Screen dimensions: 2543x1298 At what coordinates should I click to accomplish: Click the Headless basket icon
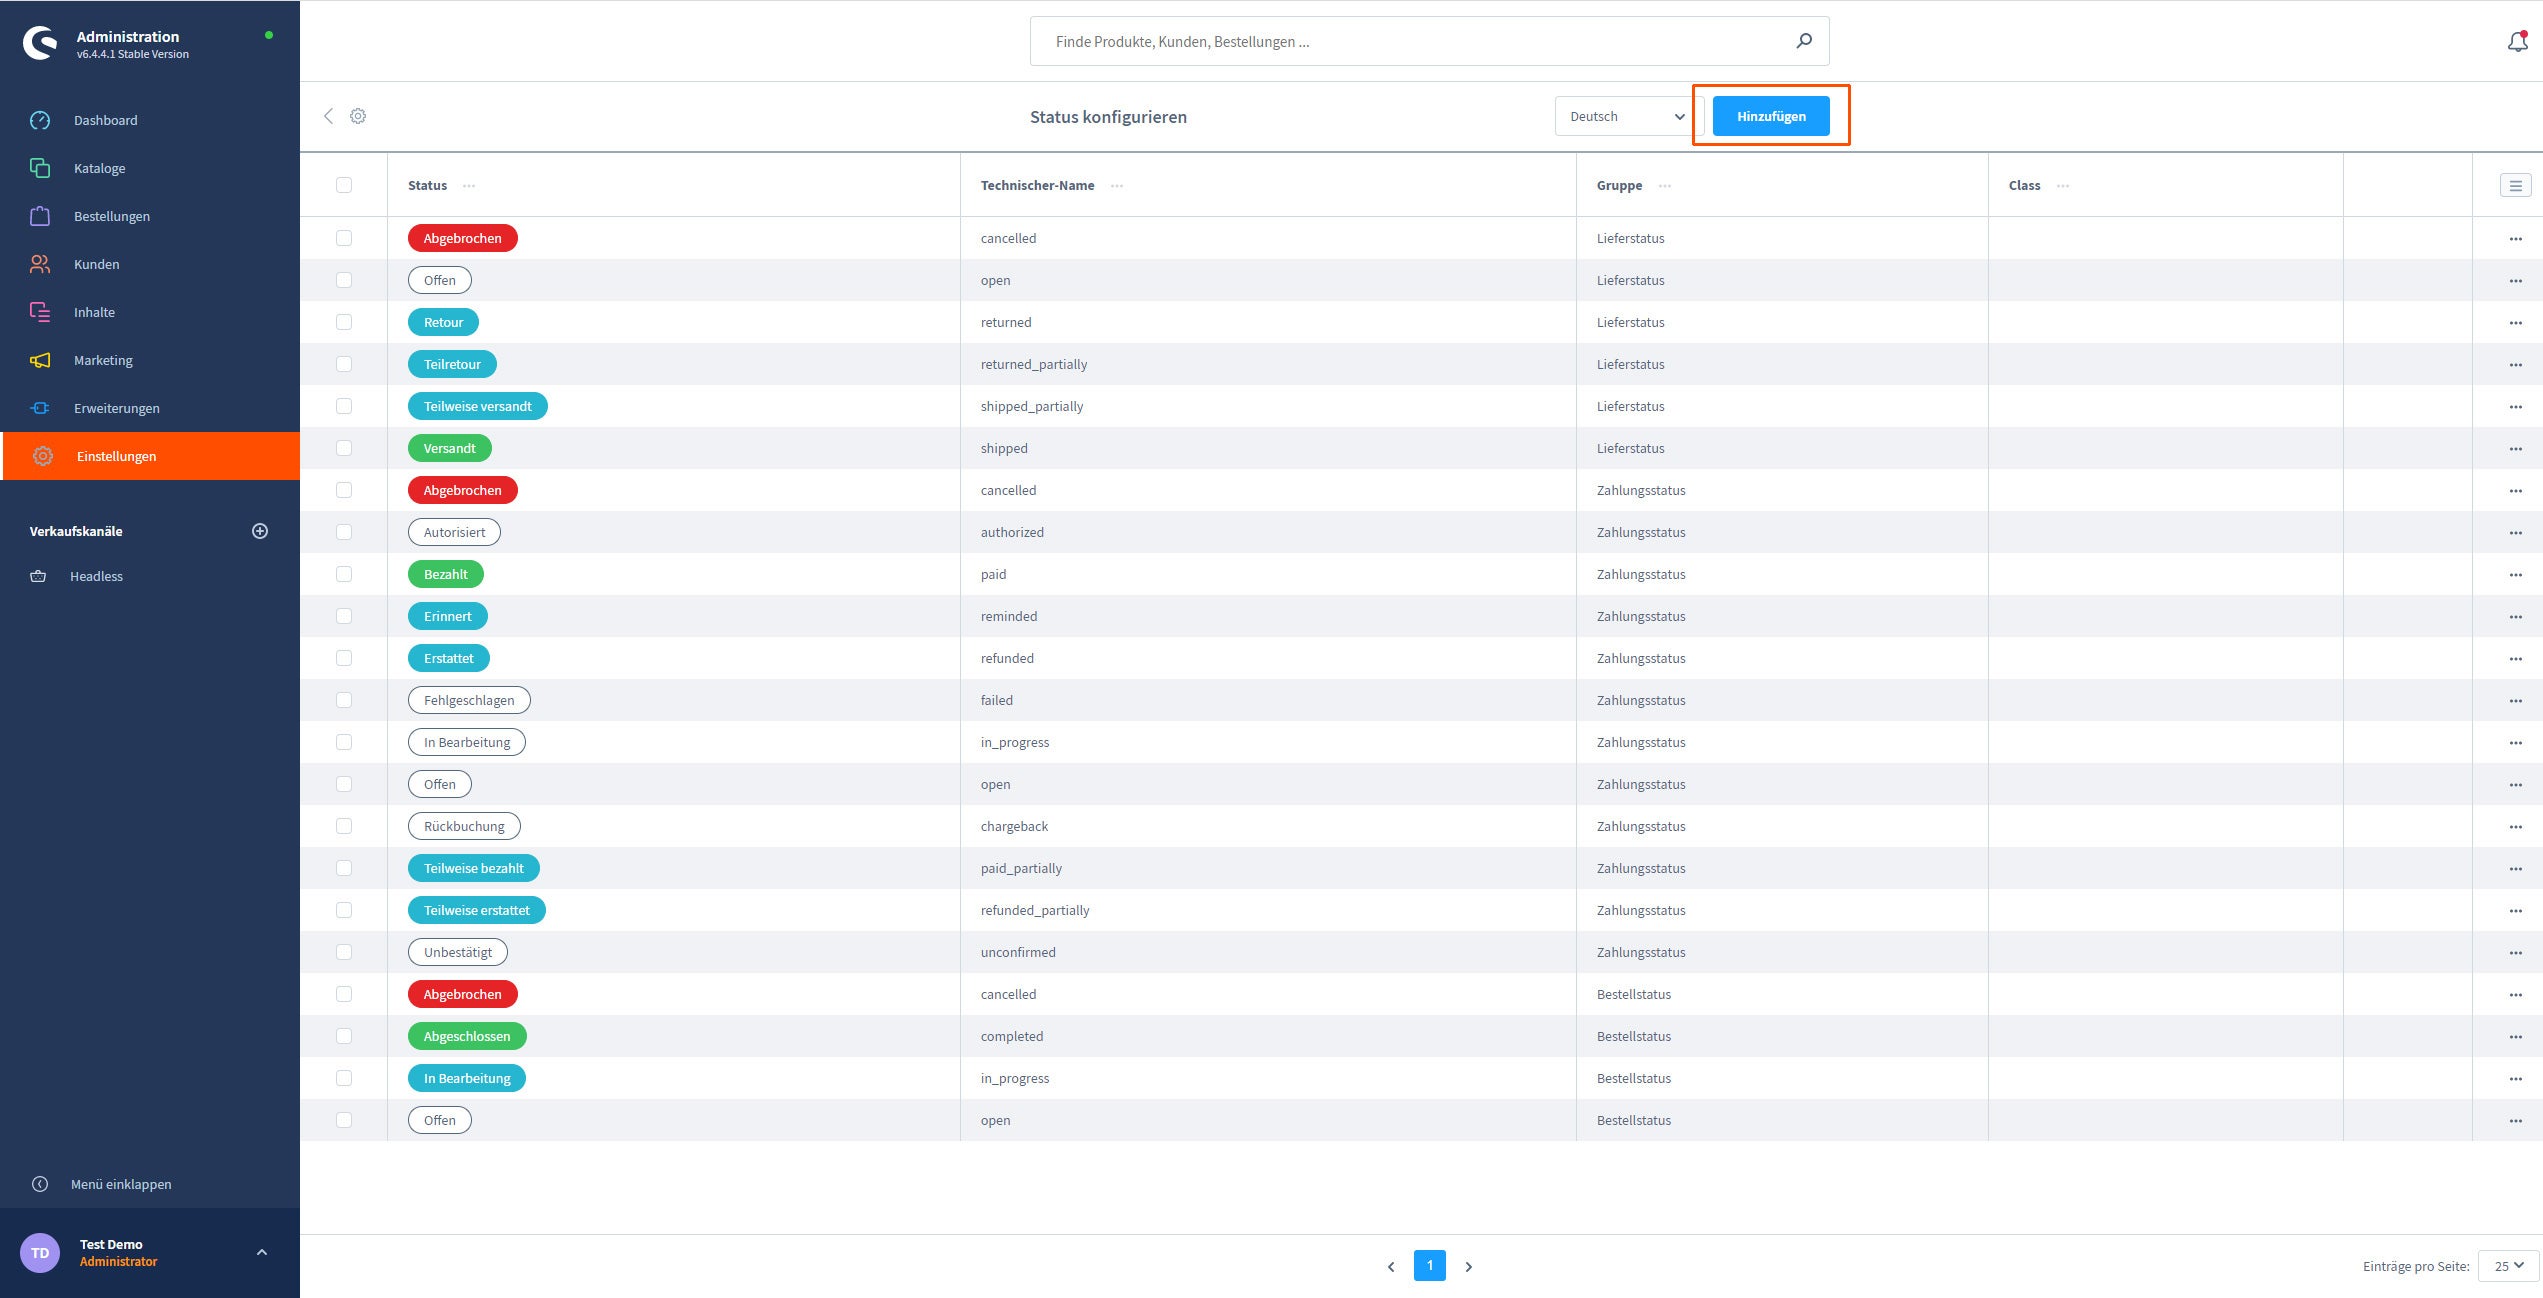pyautogui.click(x=38, y=576)
